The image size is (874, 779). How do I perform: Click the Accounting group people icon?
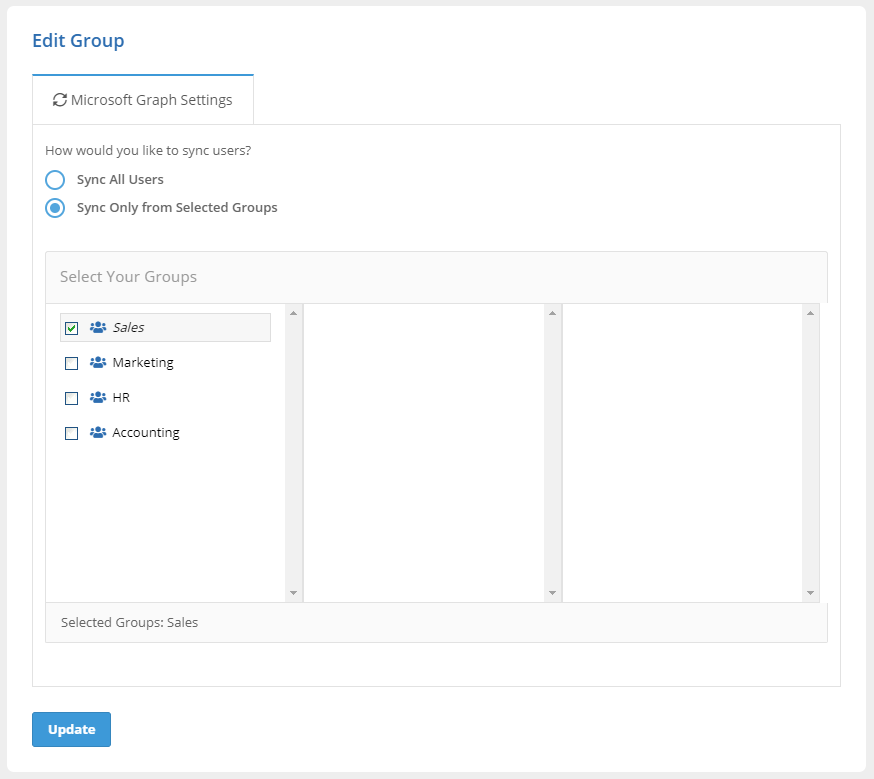point(98,433)
